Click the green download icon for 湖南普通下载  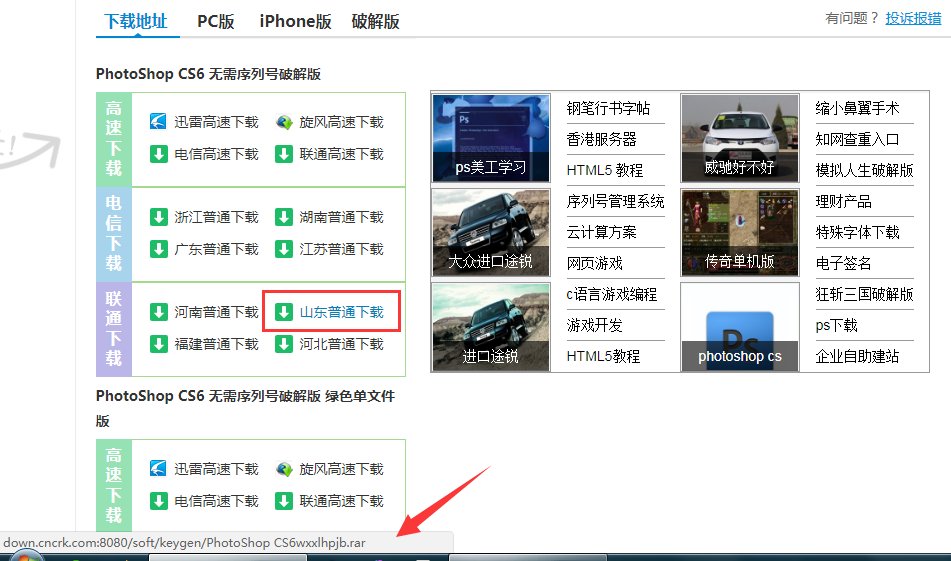pyautogui.click(x=283, y=217)
